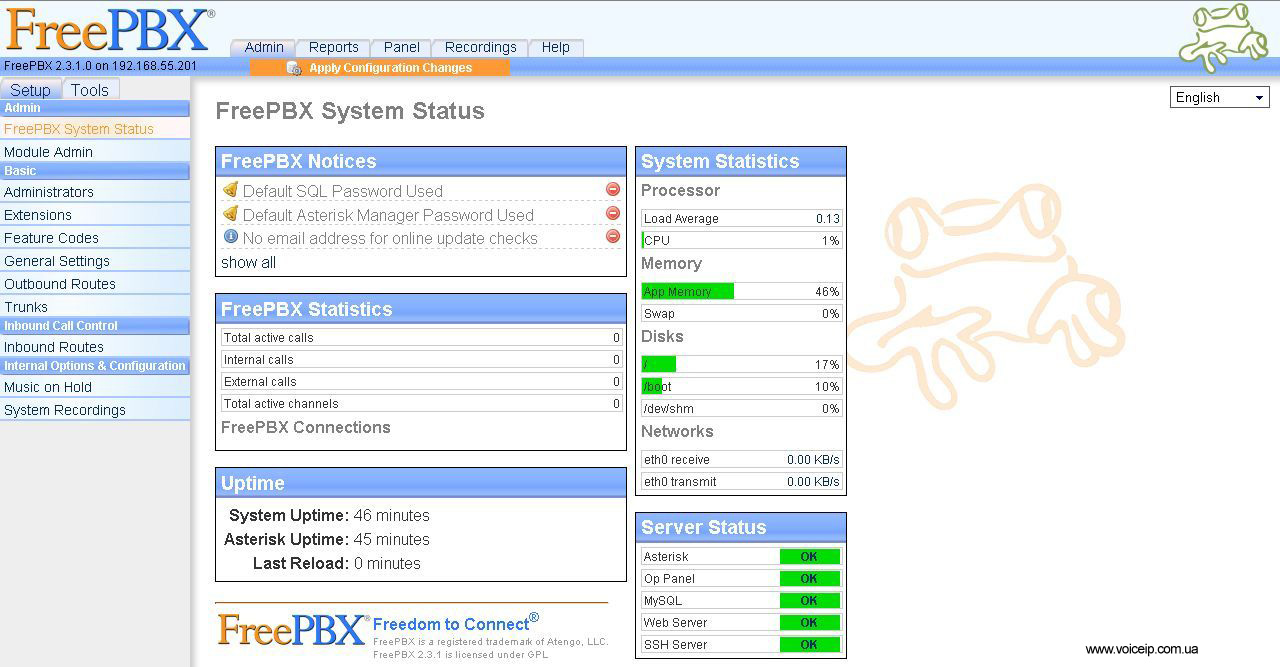The width and height of the screenshot is (1280, 667).
Task: Click Last Reload 0 minutes text
Action: (337, 564)
